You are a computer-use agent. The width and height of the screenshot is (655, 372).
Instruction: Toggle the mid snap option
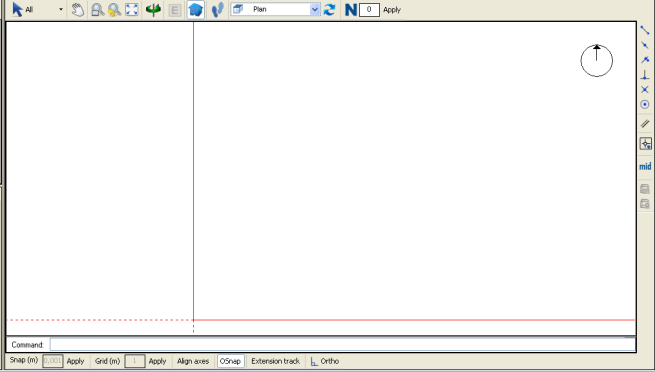[x=645, y=166]
